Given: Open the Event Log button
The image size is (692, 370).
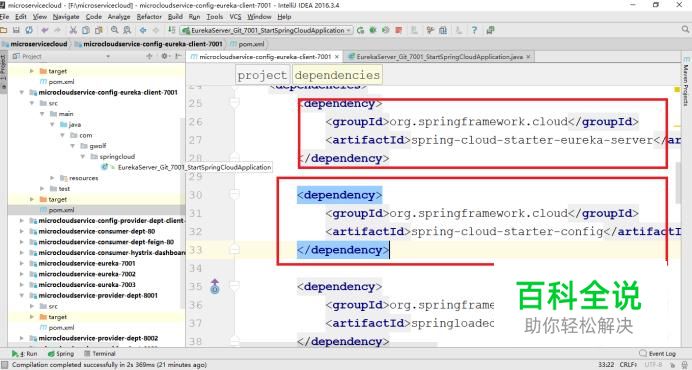Looking at the screenshot, I should point(658,354).
